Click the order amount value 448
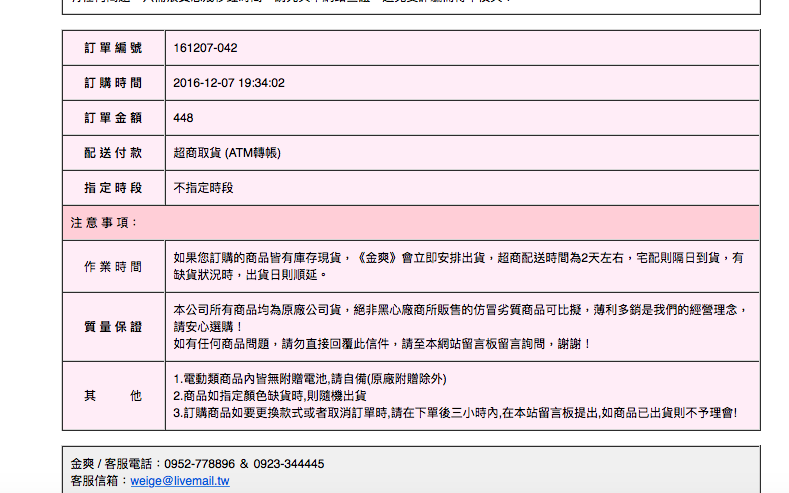This screenshot has height=493, width=789. pyautogui.click(x=183, y=118)
